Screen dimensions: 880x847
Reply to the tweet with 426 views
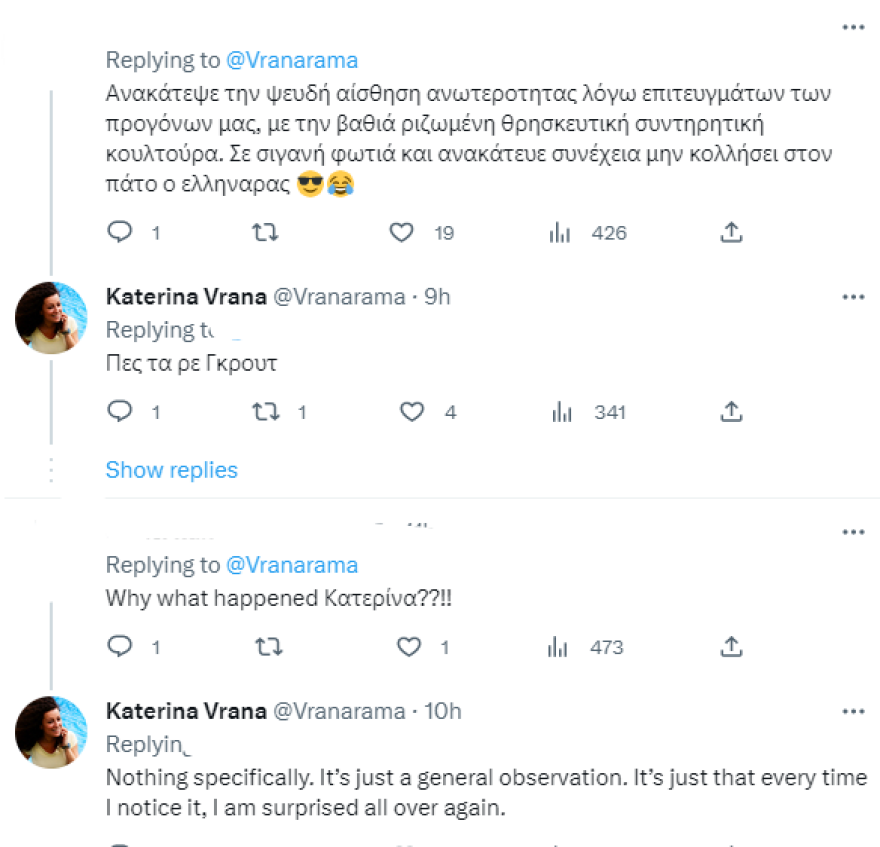pos(120,233)
